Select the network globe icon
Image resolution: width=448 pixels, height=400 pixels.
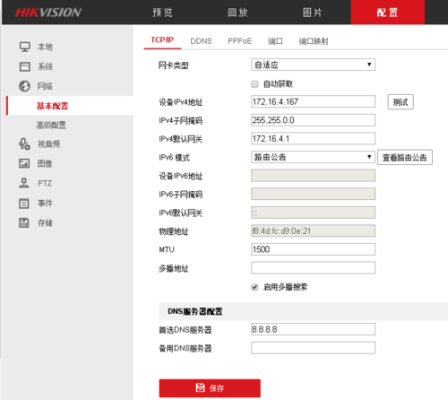point(24,86)
